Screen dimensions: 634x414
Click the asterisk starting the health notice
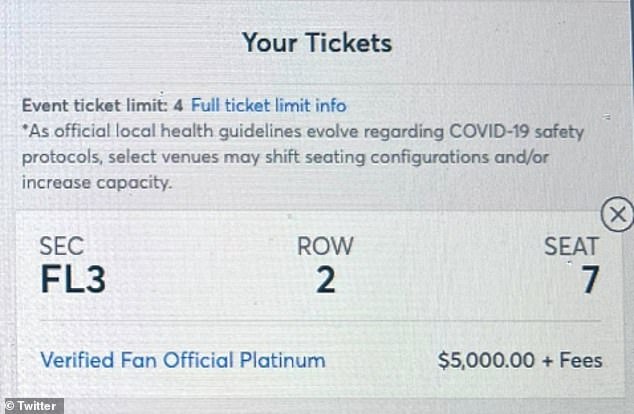(x=25, y=130)
